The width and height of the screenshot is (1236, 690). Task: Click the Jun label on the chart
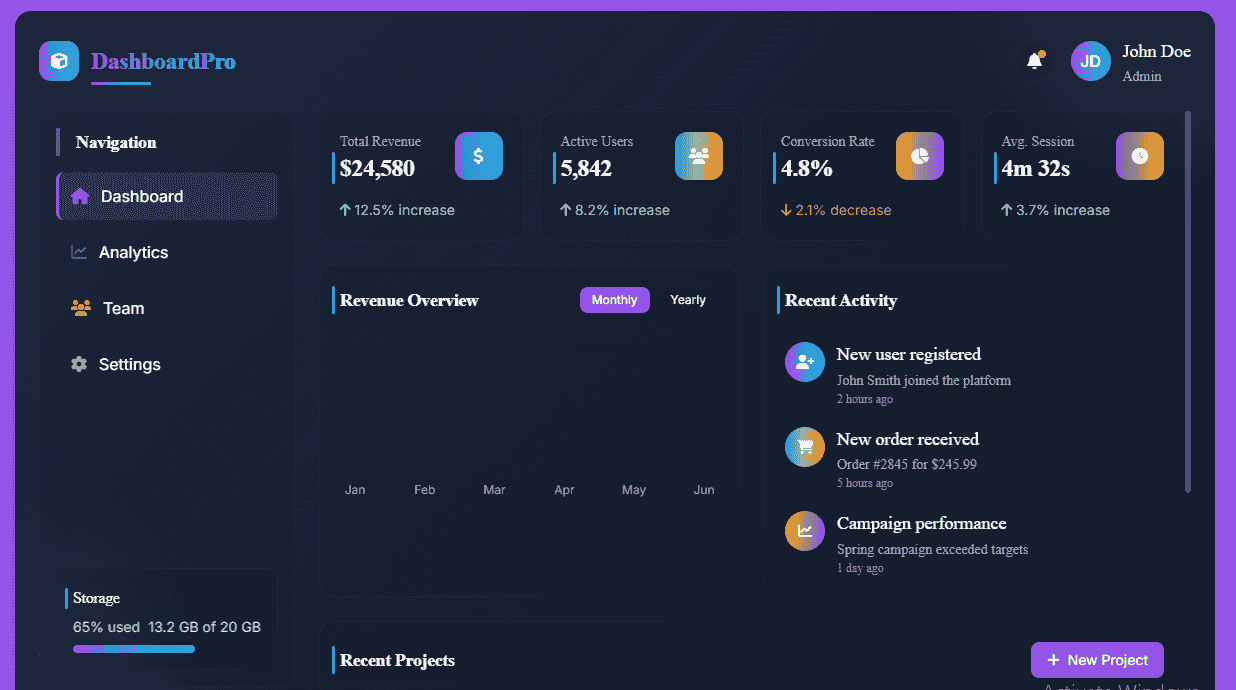point(704,490)
